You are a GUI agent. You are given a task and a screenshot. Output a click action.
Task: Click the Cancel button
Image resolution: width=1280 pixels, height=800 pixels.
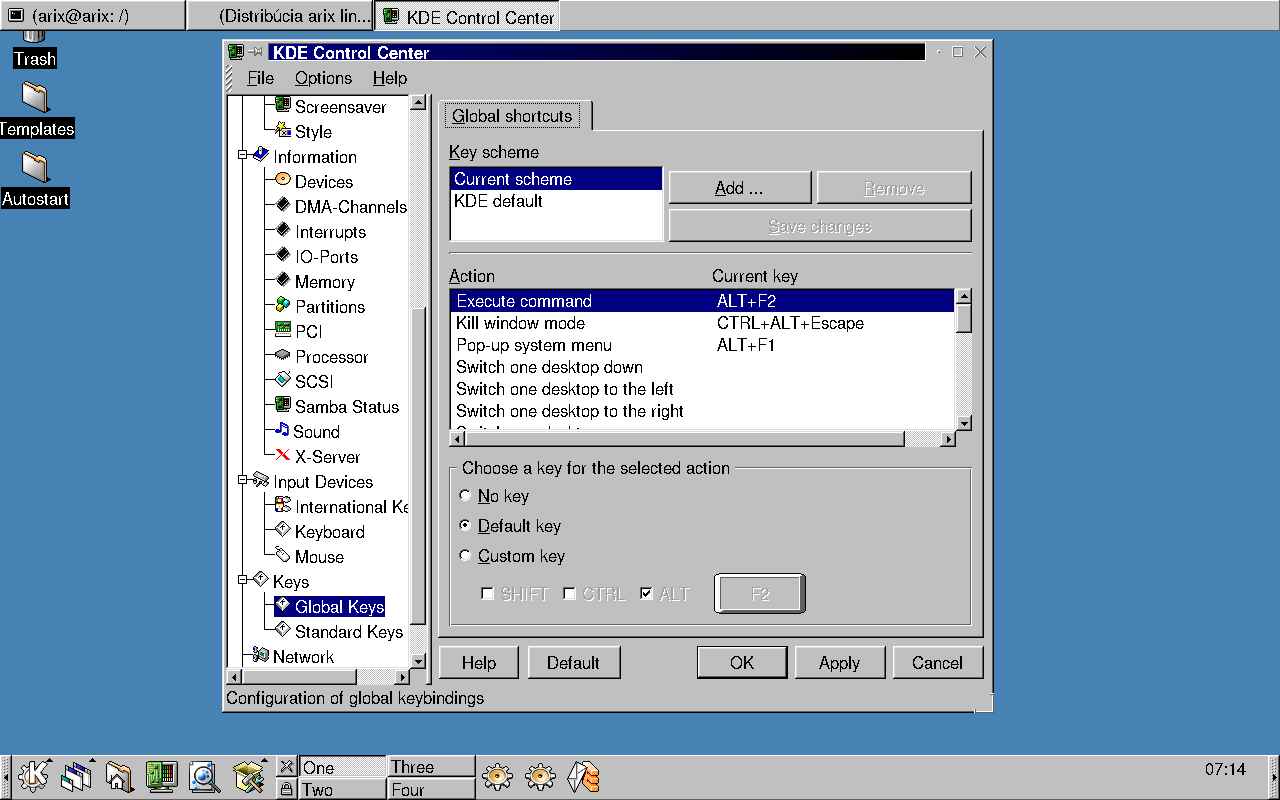pos(937,662)
